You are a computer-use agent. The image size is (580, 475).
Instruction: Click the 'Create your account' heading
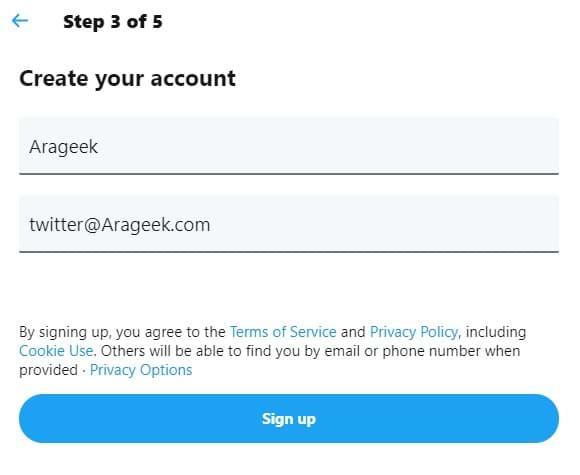point(127,79)
